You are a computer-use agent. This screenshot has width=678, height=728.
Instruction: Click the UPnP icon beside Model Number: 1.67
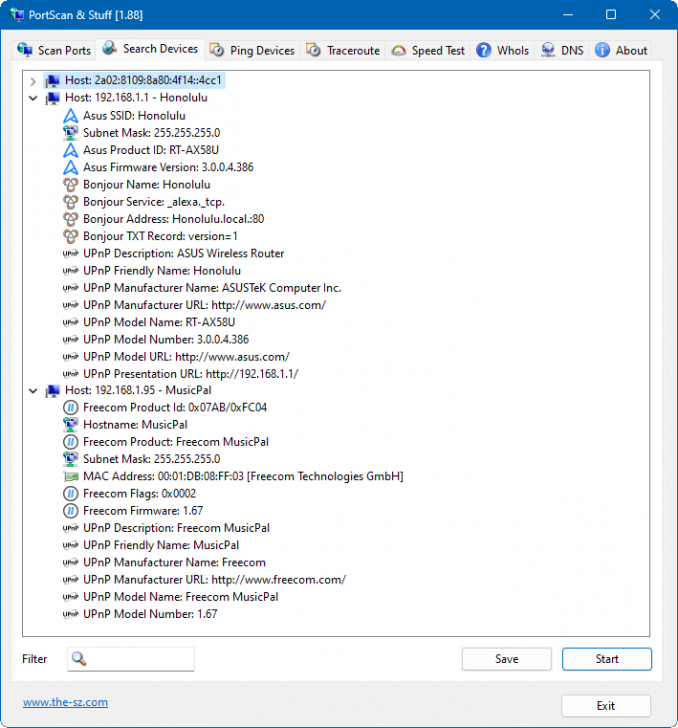[70, 614]
